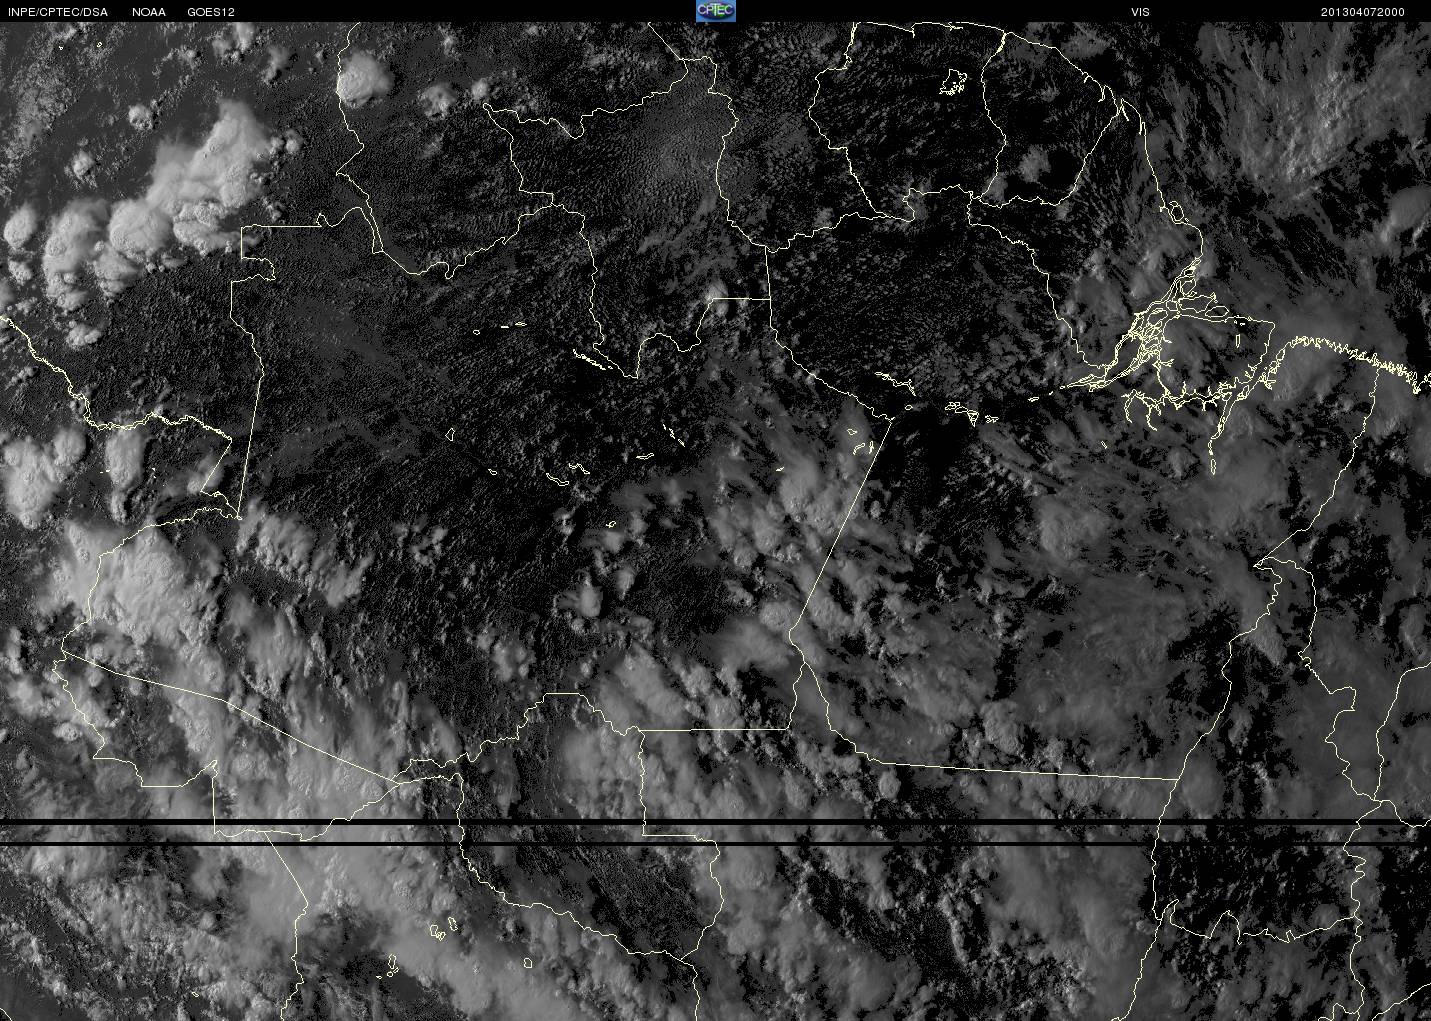Screen dimensions: 1431x1021
Task: Click the 201304072000 timestamp
Action: coord(1362,12)
